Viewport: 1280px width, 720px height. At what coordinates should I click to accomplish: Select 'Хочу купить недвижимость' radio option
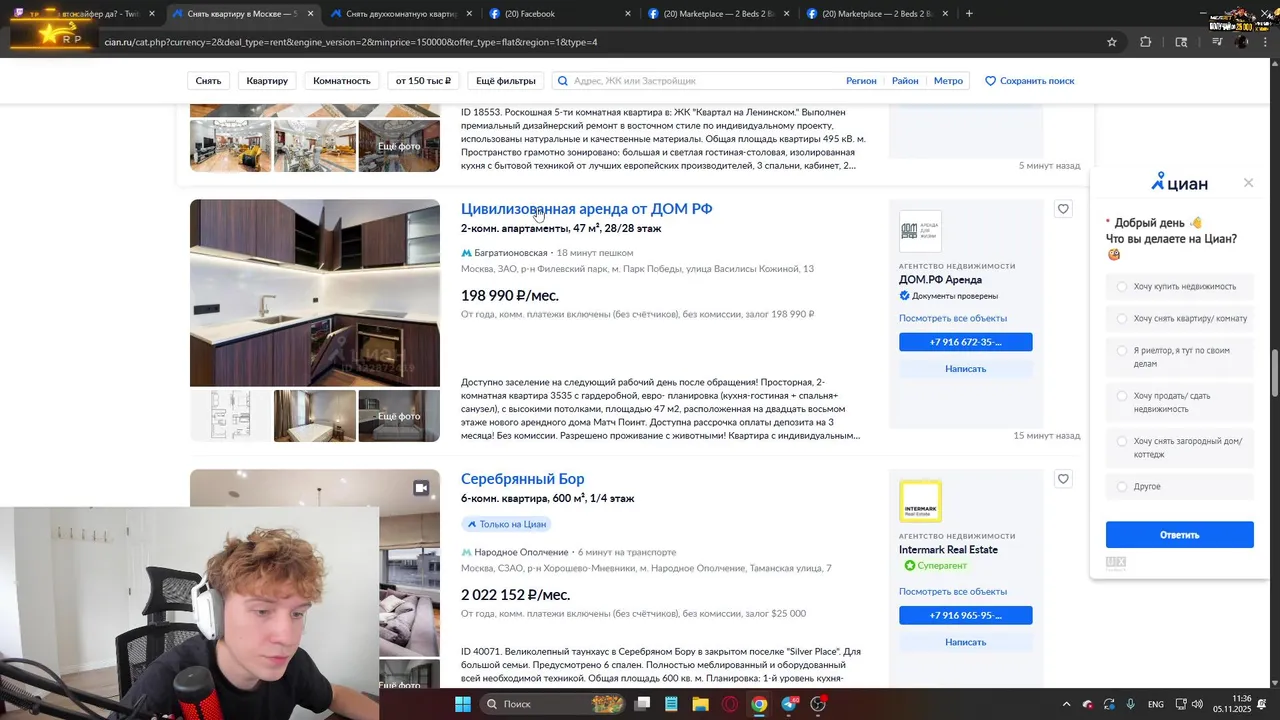point(1180,287)
